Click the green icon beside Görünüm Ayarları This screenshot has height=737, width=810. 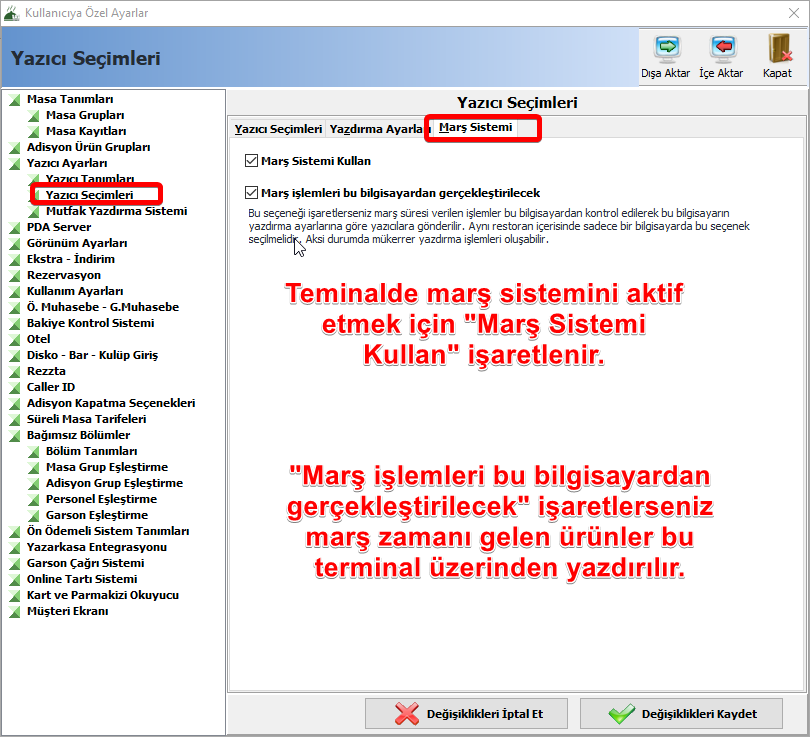pyautogui.click(x=15, y=244)
